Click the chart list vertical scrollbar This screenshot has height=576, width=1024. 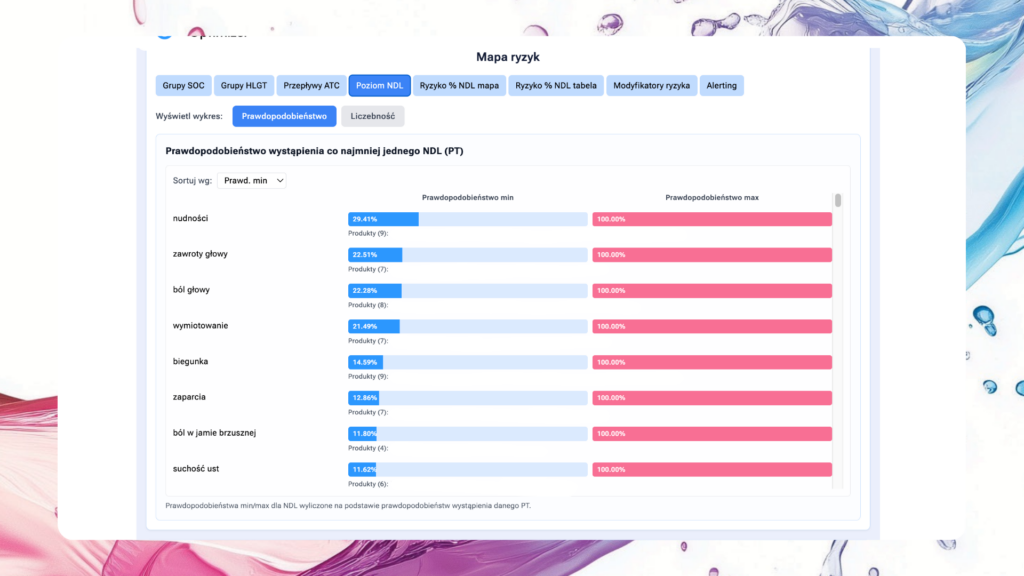click(x=838, y=200)
